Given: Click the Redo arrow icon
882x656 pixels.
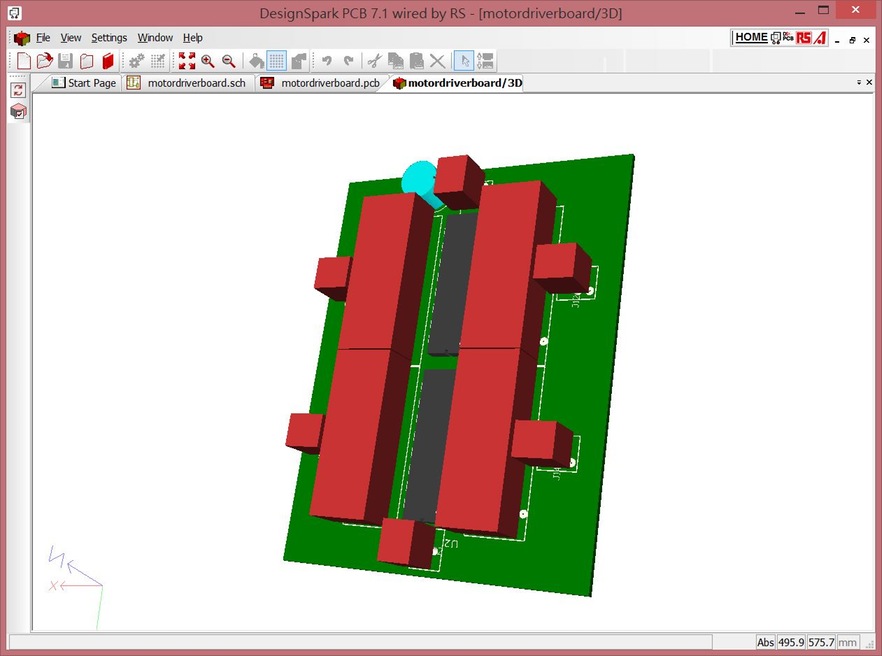Looking at the screenshot, I should click(348, 61).
